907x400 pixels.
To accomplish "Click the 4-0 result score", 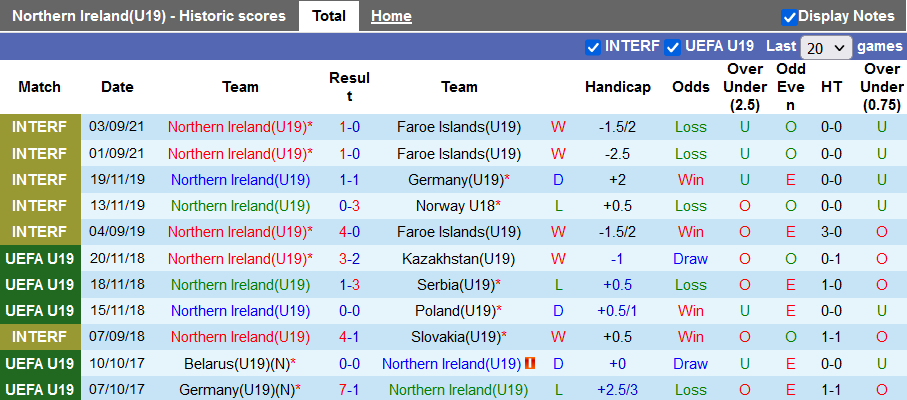I will point(349,232).
